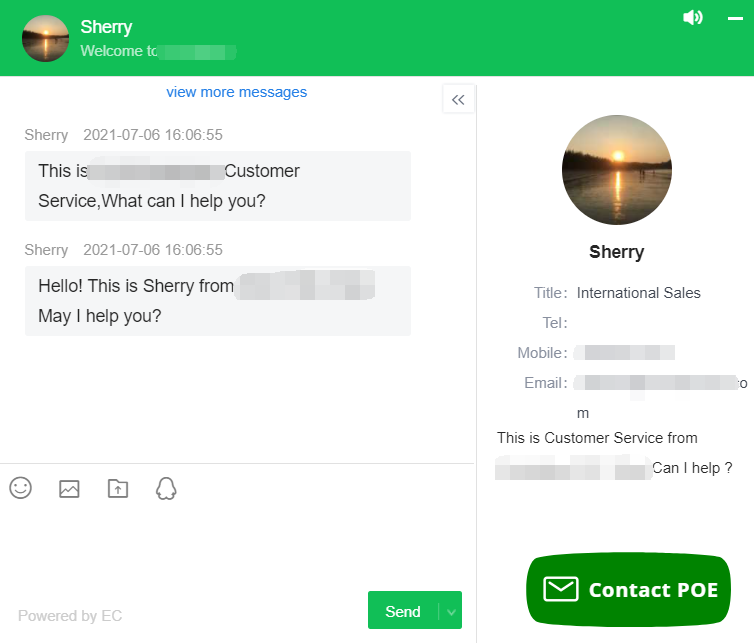Open the Send options dropdown arrow
The height and width of the screenshot is (643, 754).
[x=451, y=611]
